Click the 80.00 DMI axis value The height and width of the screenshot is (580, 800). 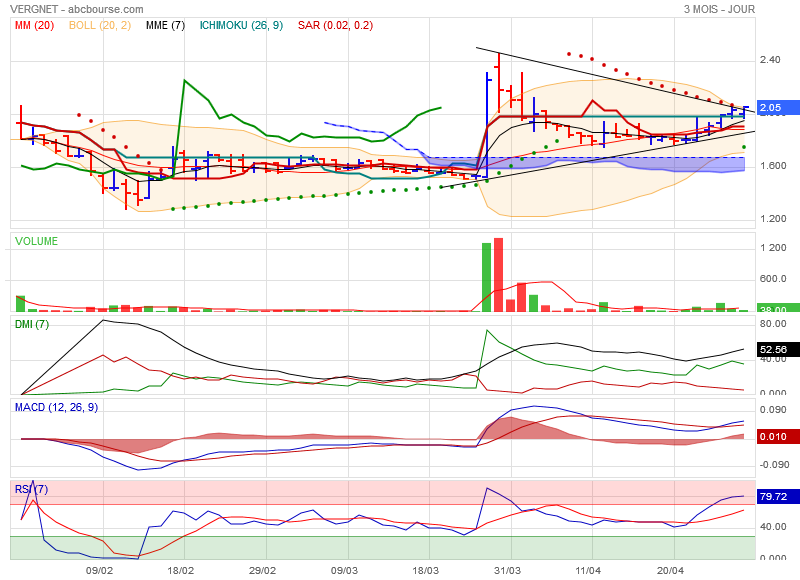(773, 324)
